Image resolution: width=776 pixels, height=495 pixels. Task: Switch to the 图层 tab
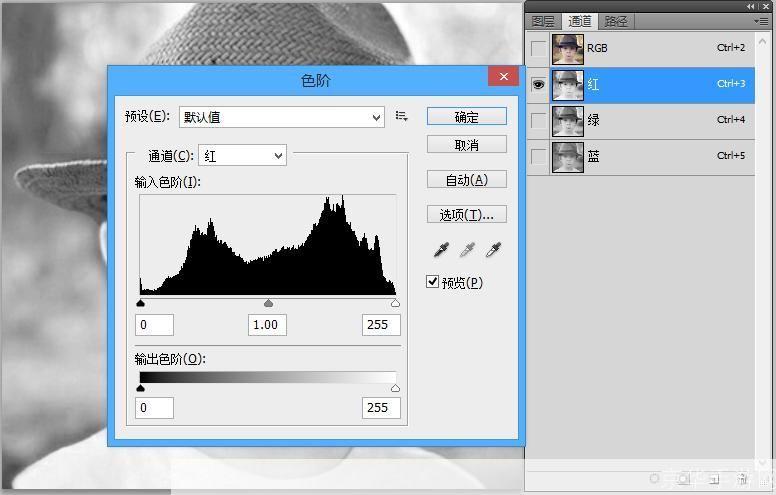(x=543, y=21)
